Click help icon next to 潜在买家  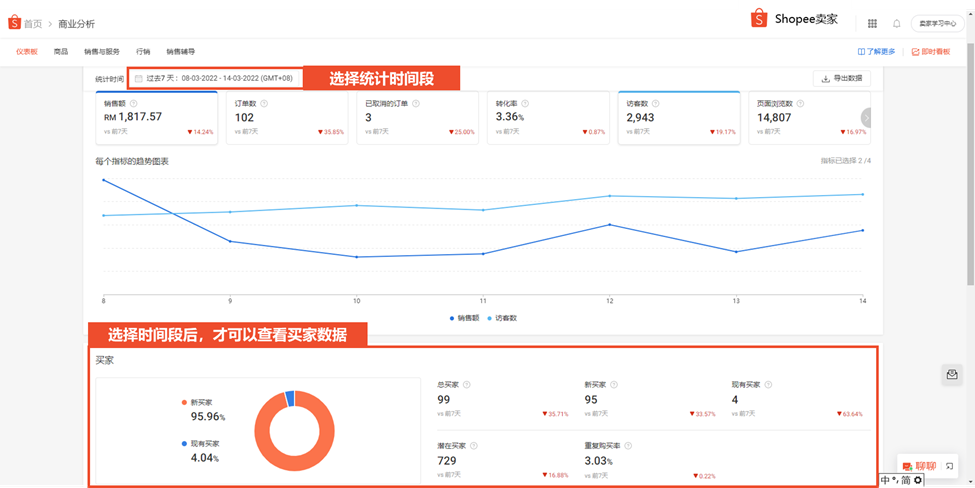click(474, 446)
